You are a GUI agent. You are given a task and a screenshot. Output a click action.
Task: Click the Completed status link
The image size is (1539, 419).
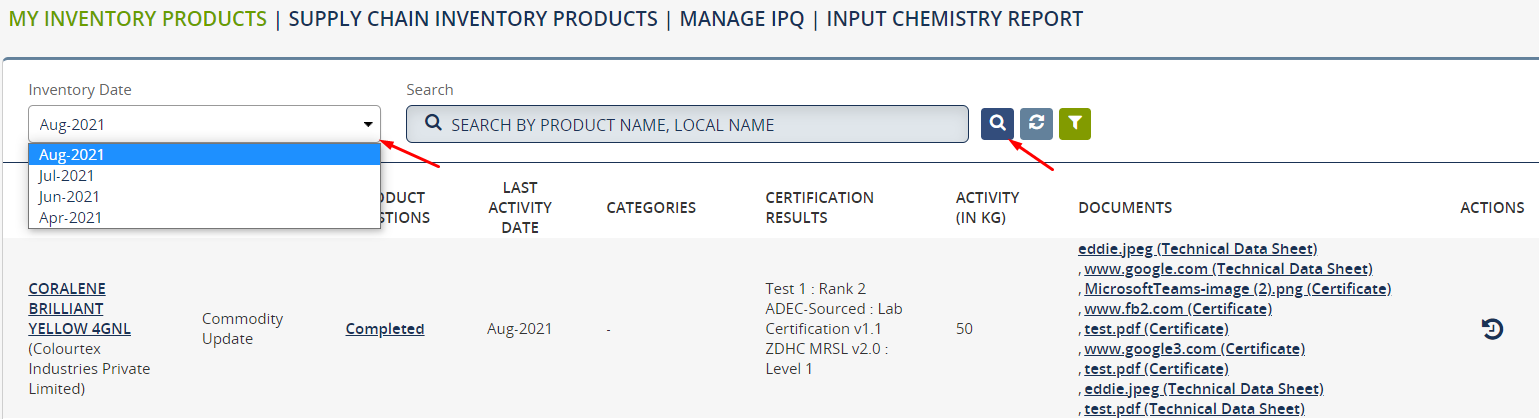click(x=385, y=328)
